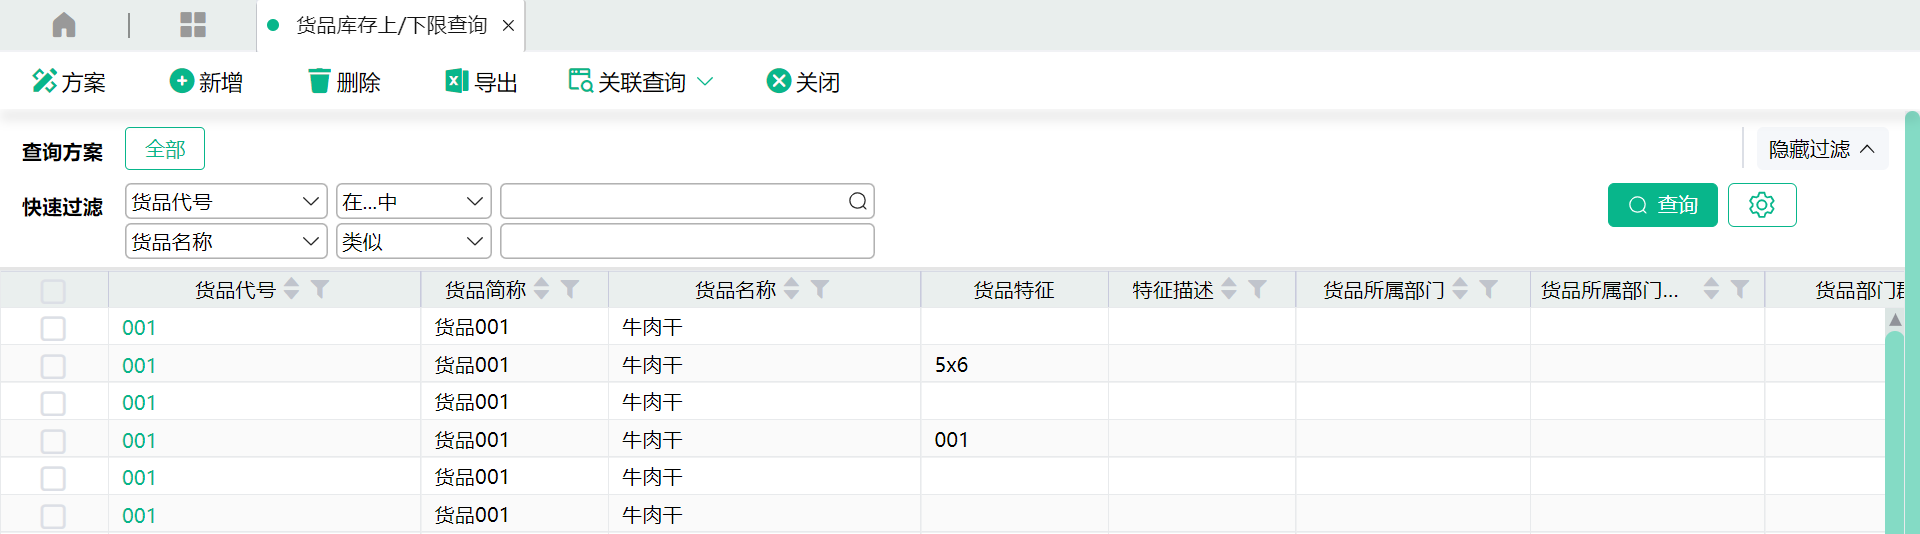Viewport: 1920px width, 534px height.
Task: Open the 货品代号 field dropdown
Action: tap(226, 202)
